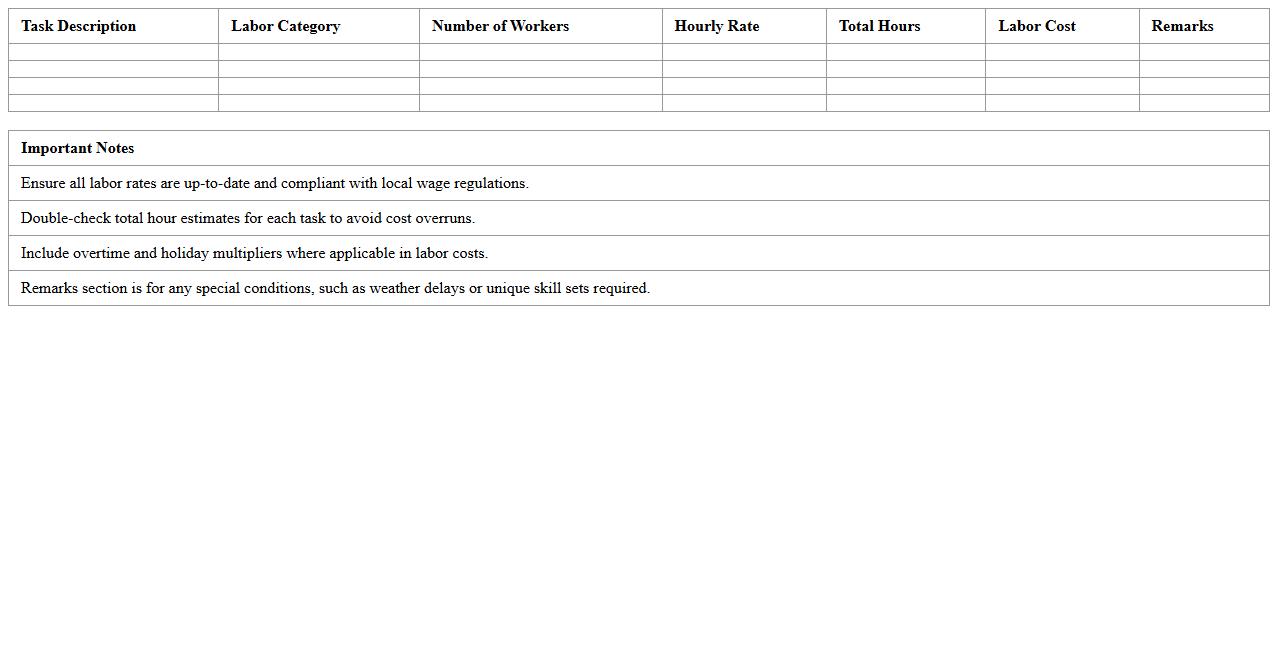This screenshot has height=650, width=1278.
Task: Select last empty cell under Total Hours
Action: [x=905, y=103]
